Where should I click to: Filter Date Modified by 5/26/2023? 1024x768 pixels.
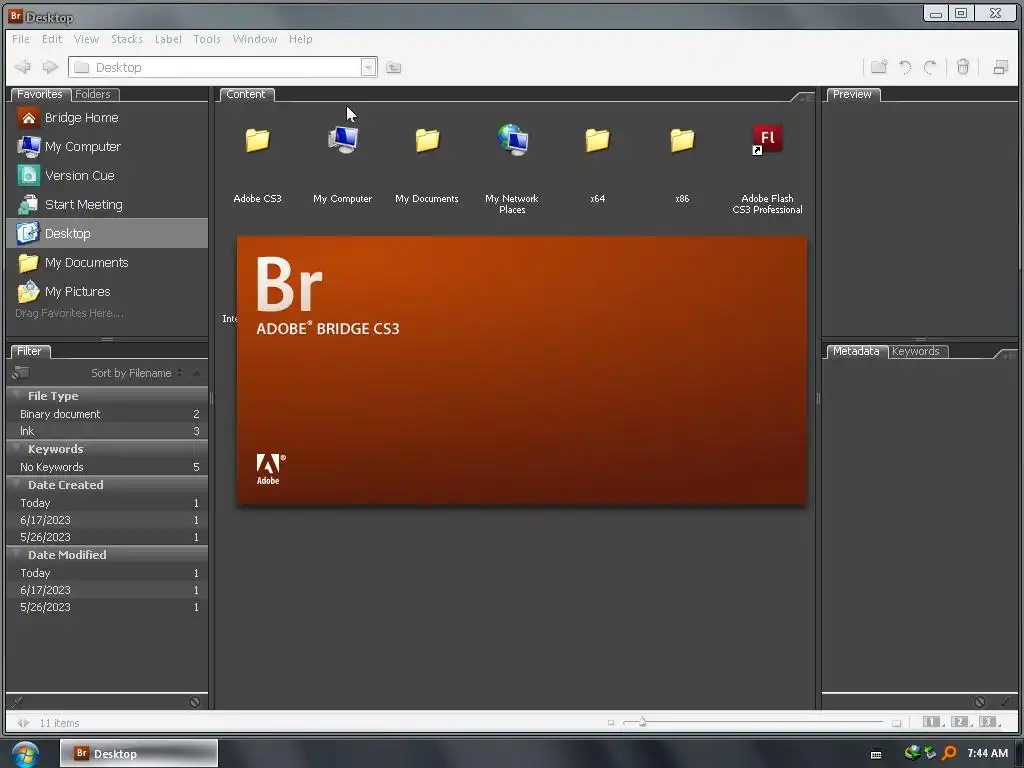click(x=107, y=607)
